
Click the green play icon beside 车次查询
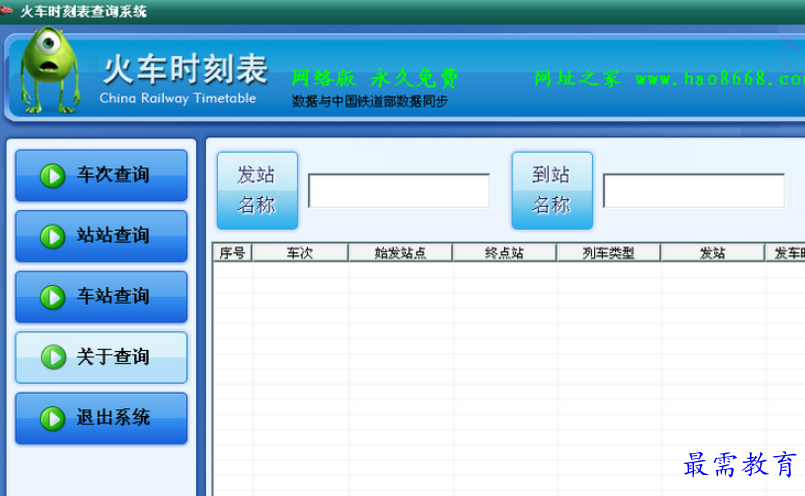point(53,176)
